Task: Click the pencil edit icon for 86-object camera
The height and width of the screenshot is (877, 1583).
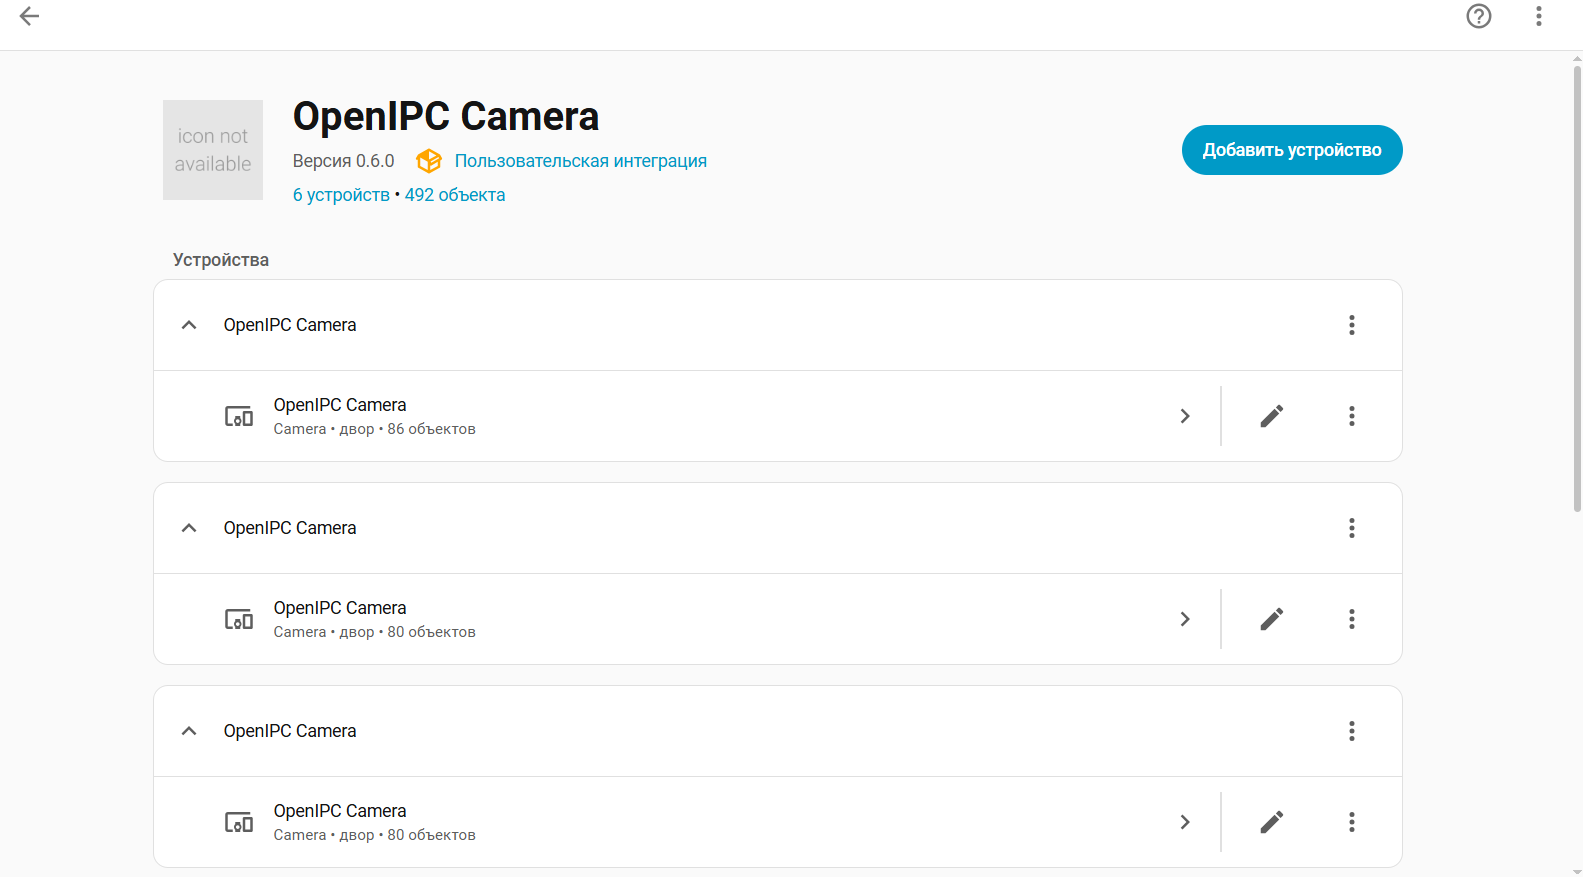Action: pos(1271,416)
